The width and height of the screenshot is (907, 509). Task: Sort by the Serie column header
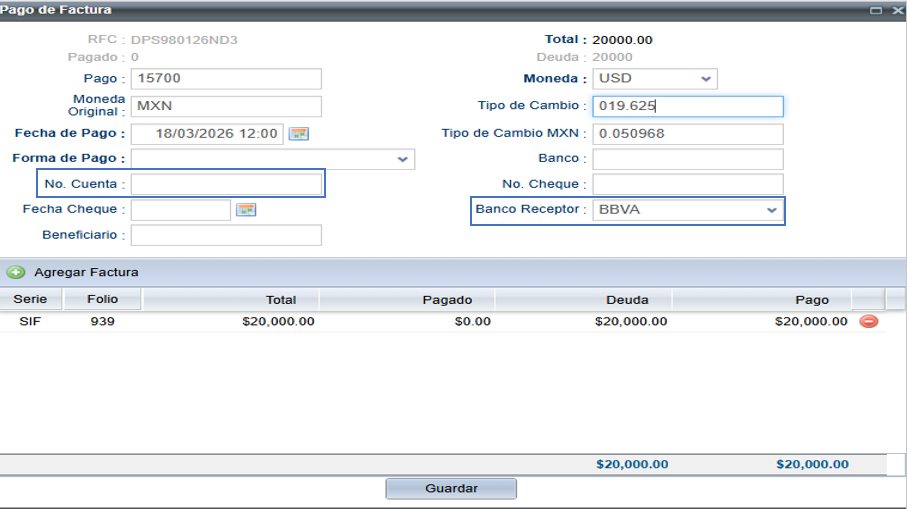[30, 299]
